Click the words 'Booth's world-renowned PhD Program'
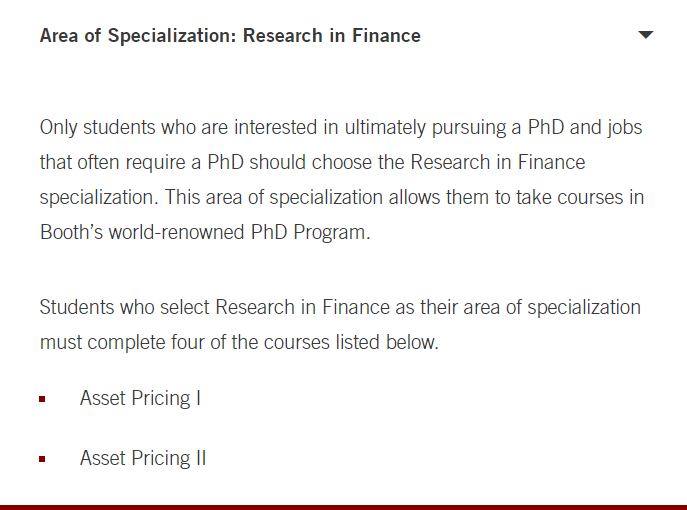 pos(203,232)
